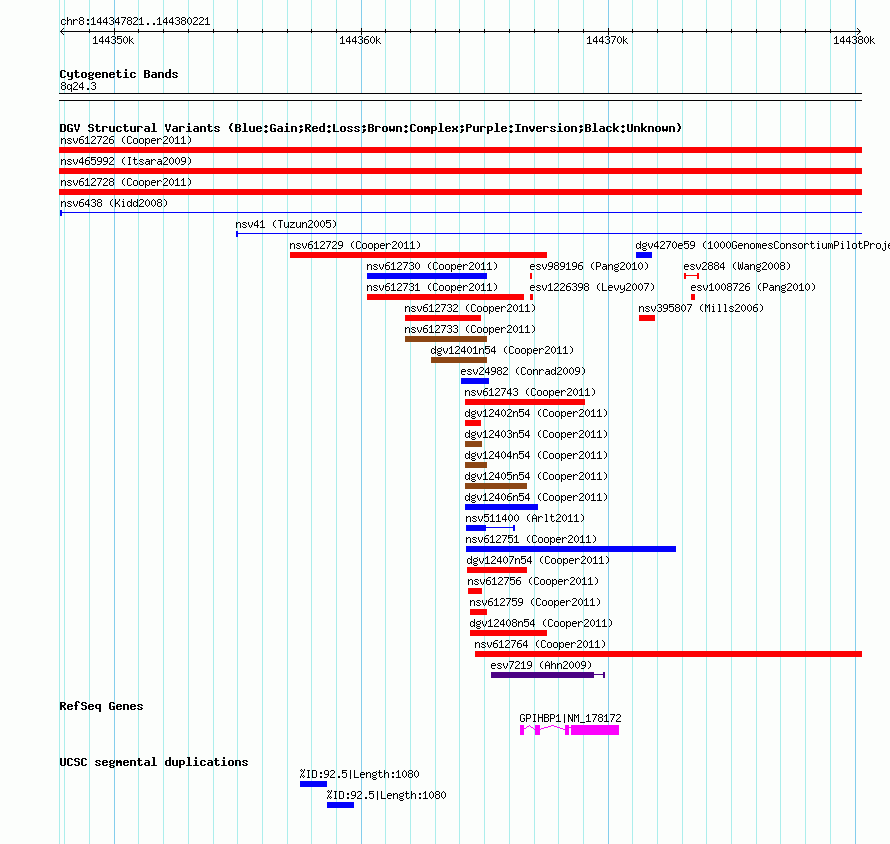Click the left arrow on ruler
This screenshot has height=844, width=890.
pos(62,32)
